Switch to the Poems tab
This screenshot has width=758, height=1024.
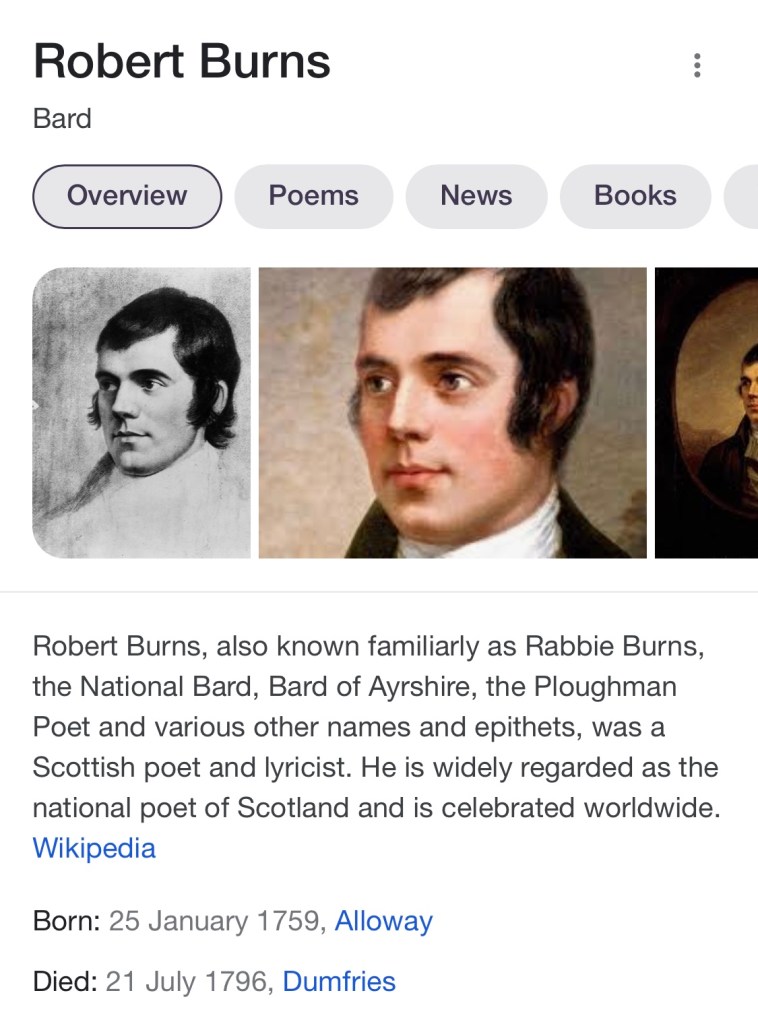coord(313,196)
